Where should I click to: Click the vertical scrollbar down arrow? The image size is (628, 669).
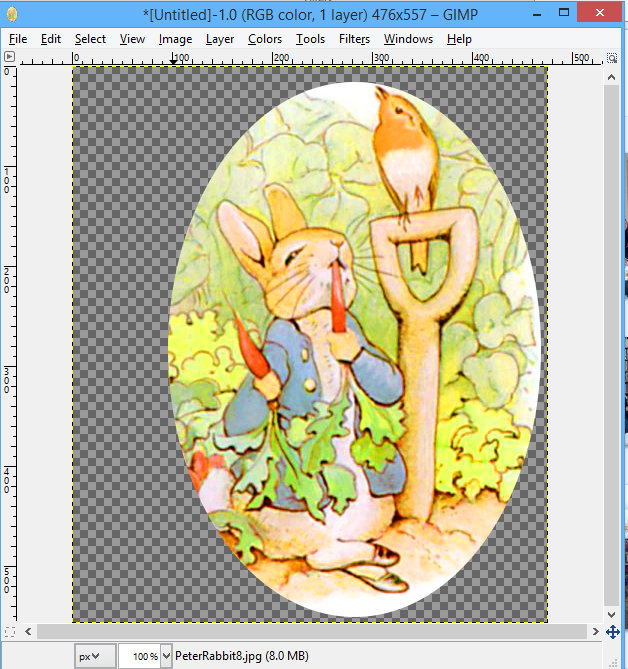(611, 615)
